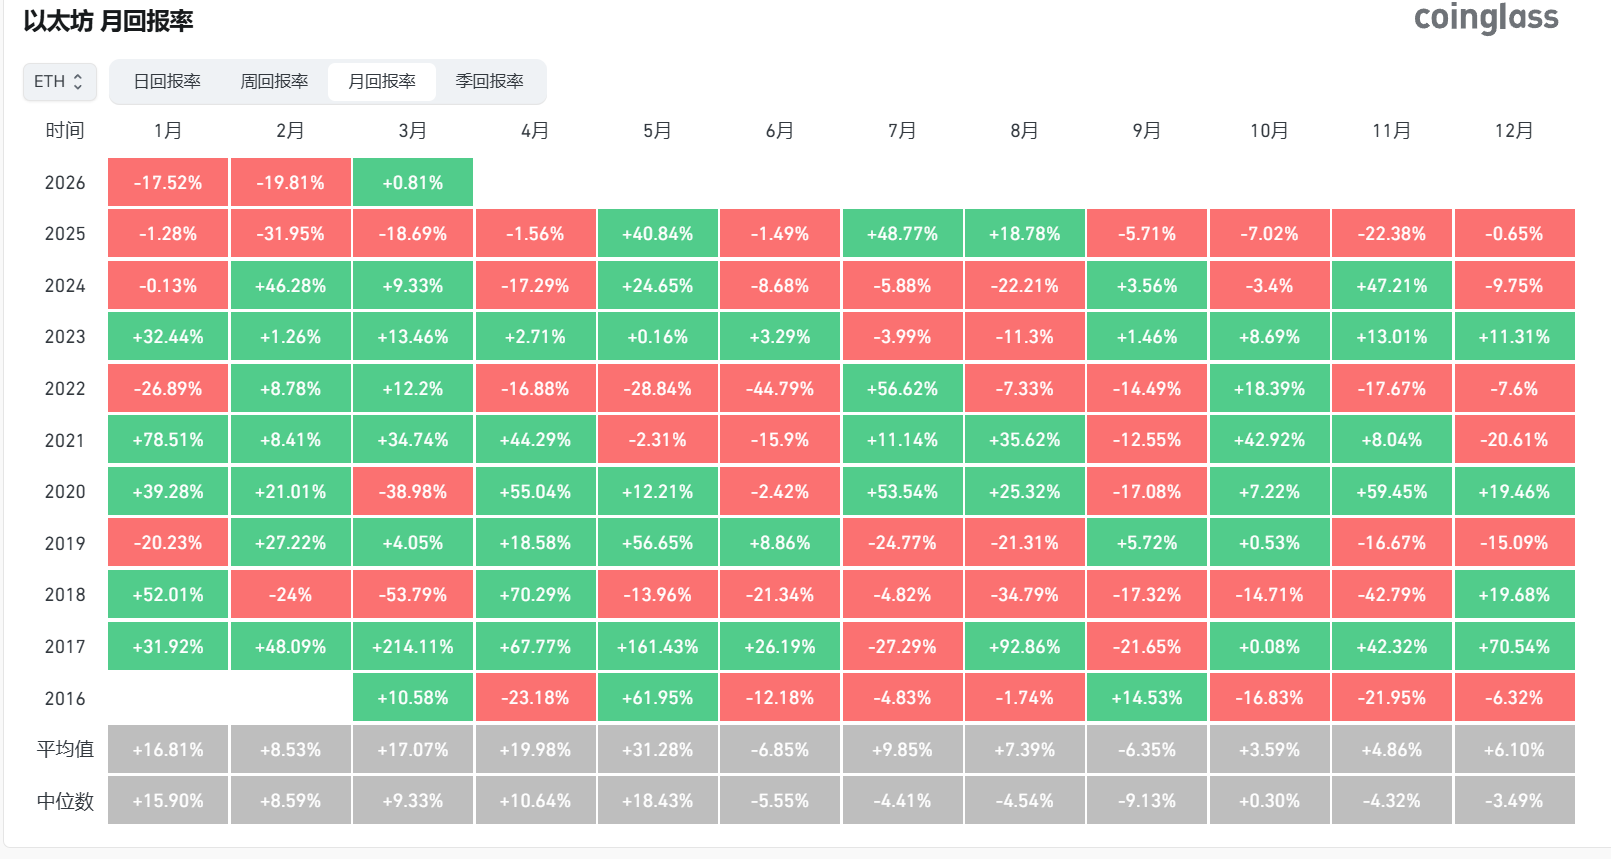Viewport: 1611px width, 859px height.
Task: Select the 2024 November +47.21% cell
Action: click(1391, 286)
